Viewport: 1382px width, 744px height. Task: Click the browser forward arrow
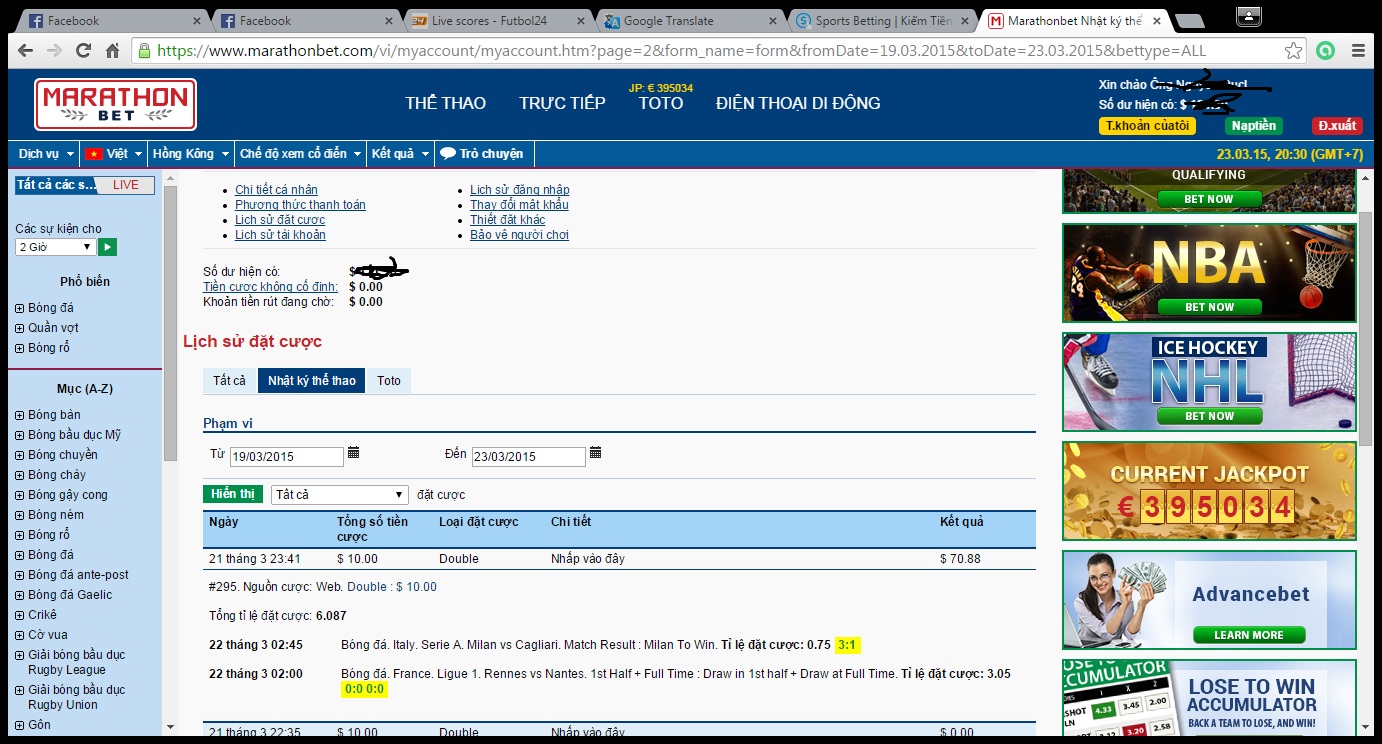(x=54, y=51)
